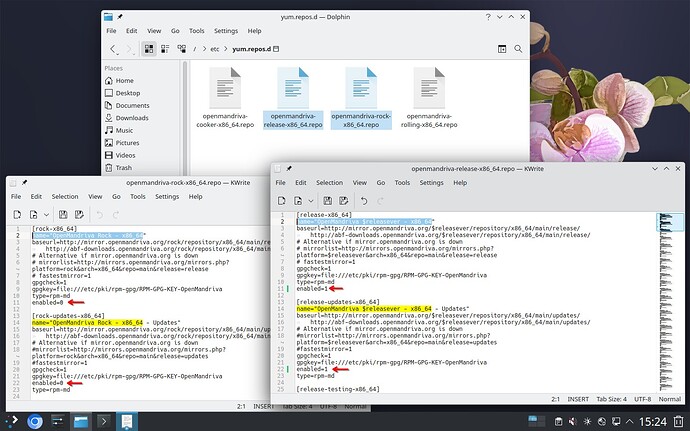Click 'UTF-8' encoding in release.repo status bar
690x431 pixels.
(642, 399)
